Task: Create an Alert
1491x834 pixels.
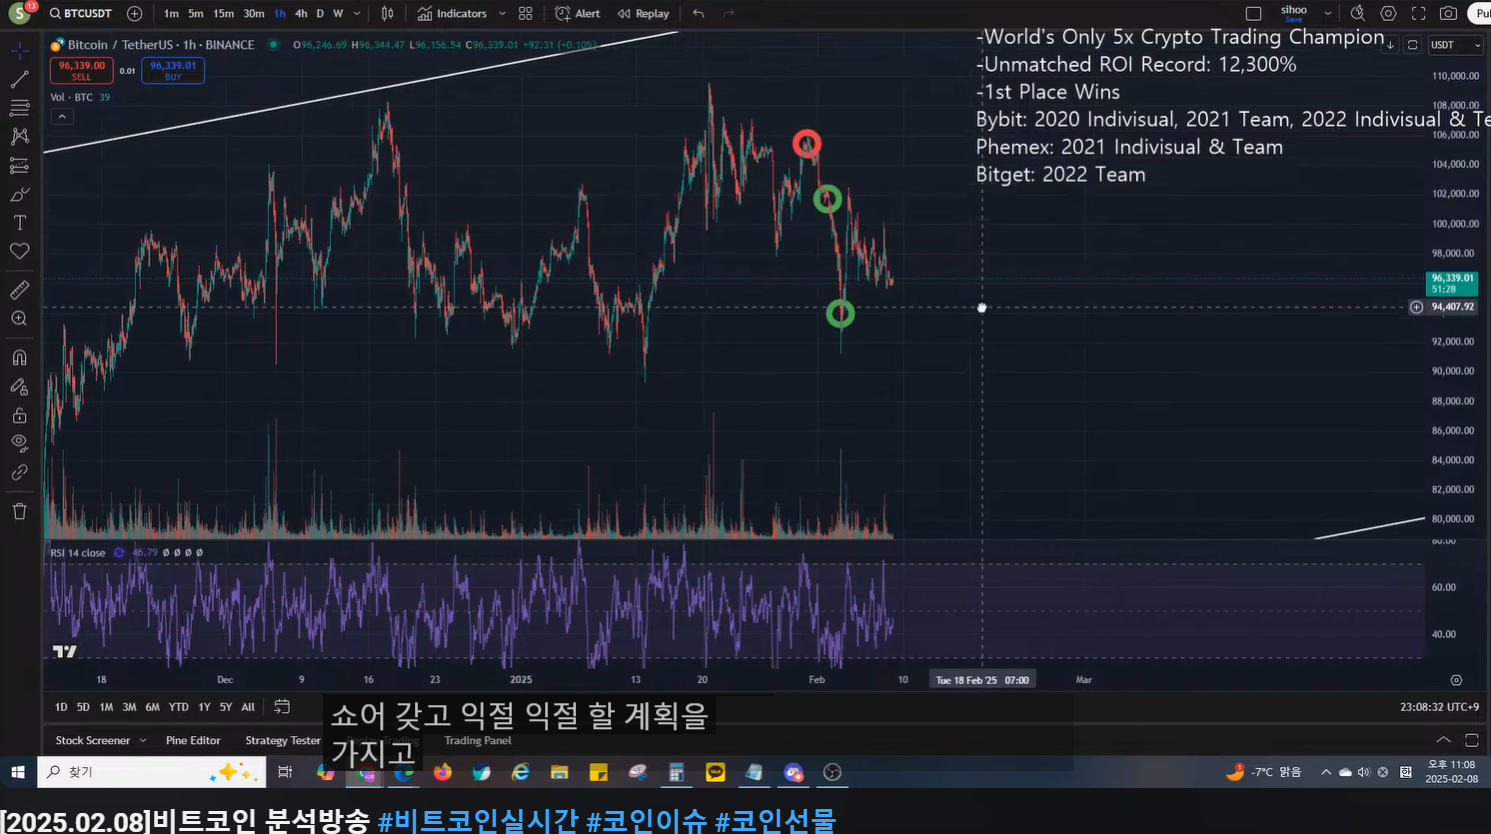Action: [x=578, y=14]
